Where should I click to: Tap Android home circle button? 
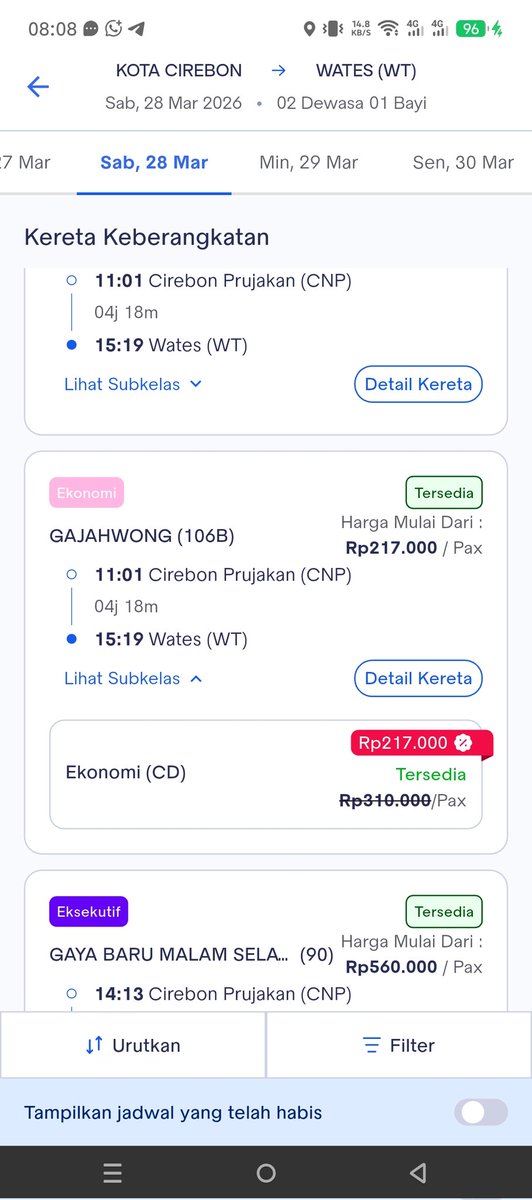pyautogui.click(x=266, y=1173)
